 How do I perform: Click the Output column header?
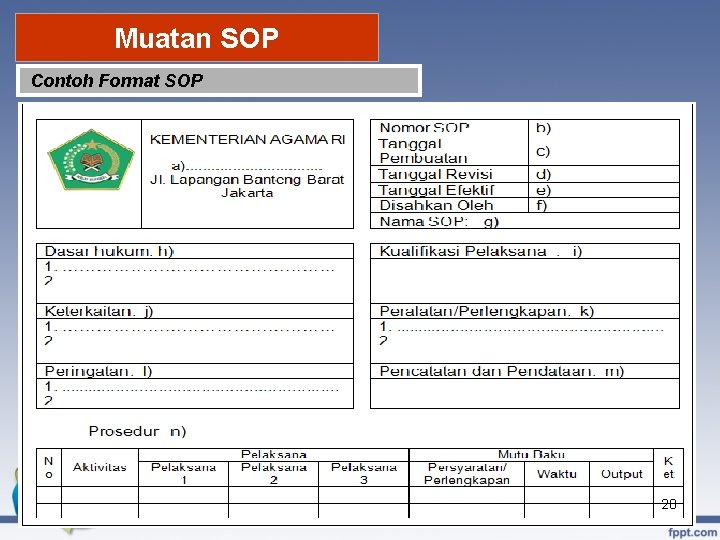click(621, 473)
